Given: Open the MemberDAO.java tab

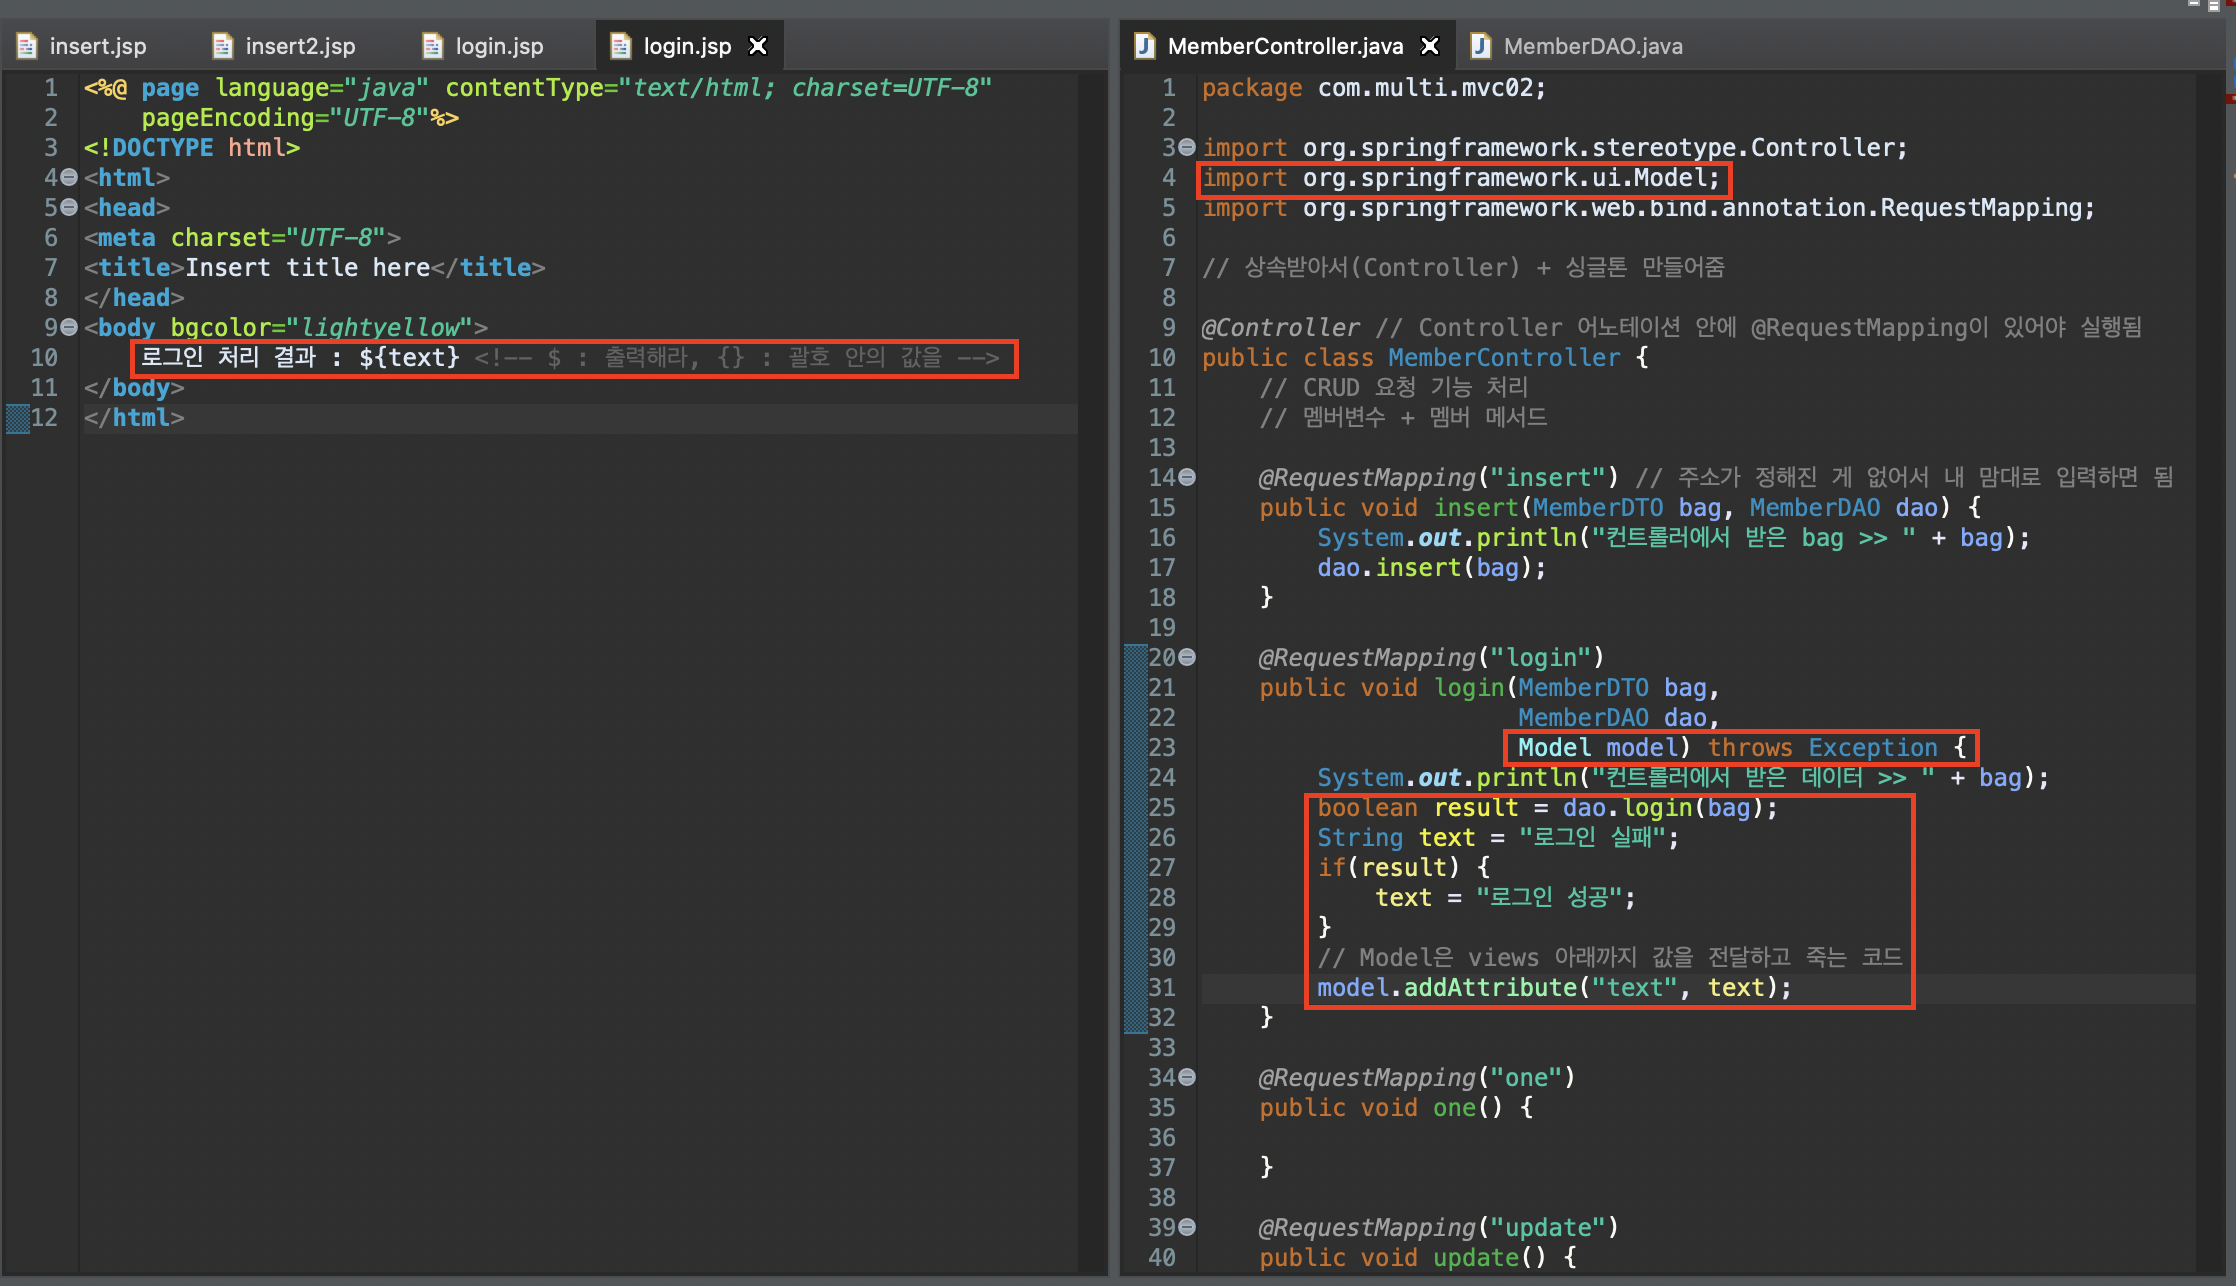Looking at the screenshot, I should (x=1592, y=46).
